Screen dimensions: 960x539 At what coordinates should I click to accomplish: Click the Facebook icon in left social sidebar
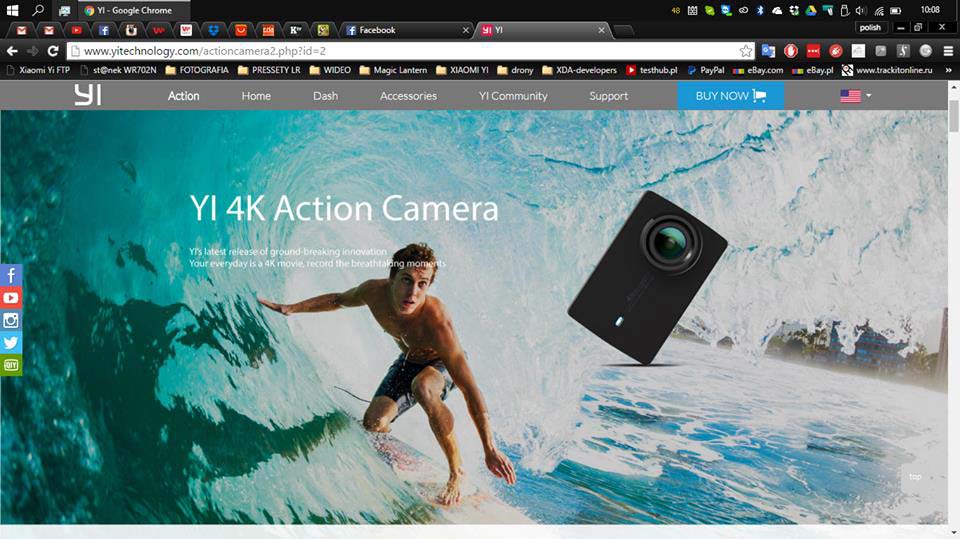click(x=11, y=275)
